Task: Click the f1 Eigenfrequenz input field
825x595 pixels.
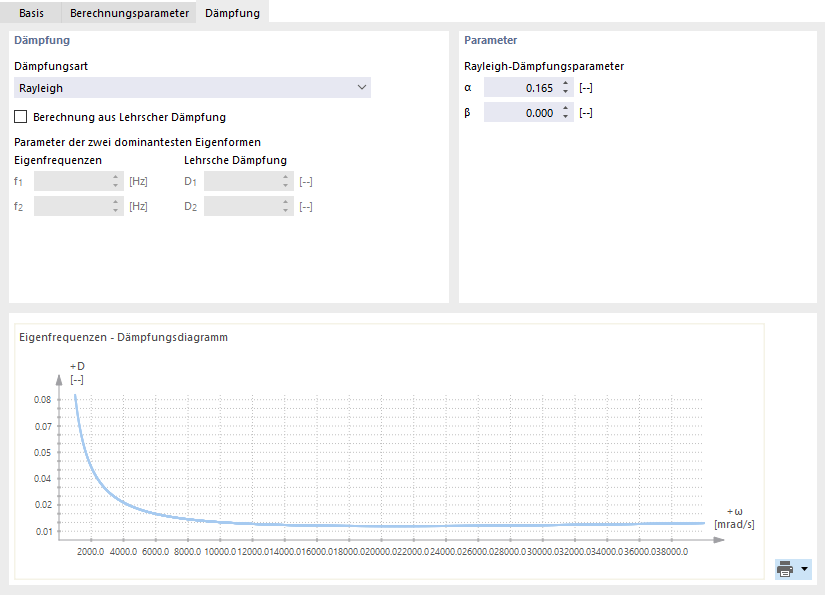Action: tap(72, 181)
